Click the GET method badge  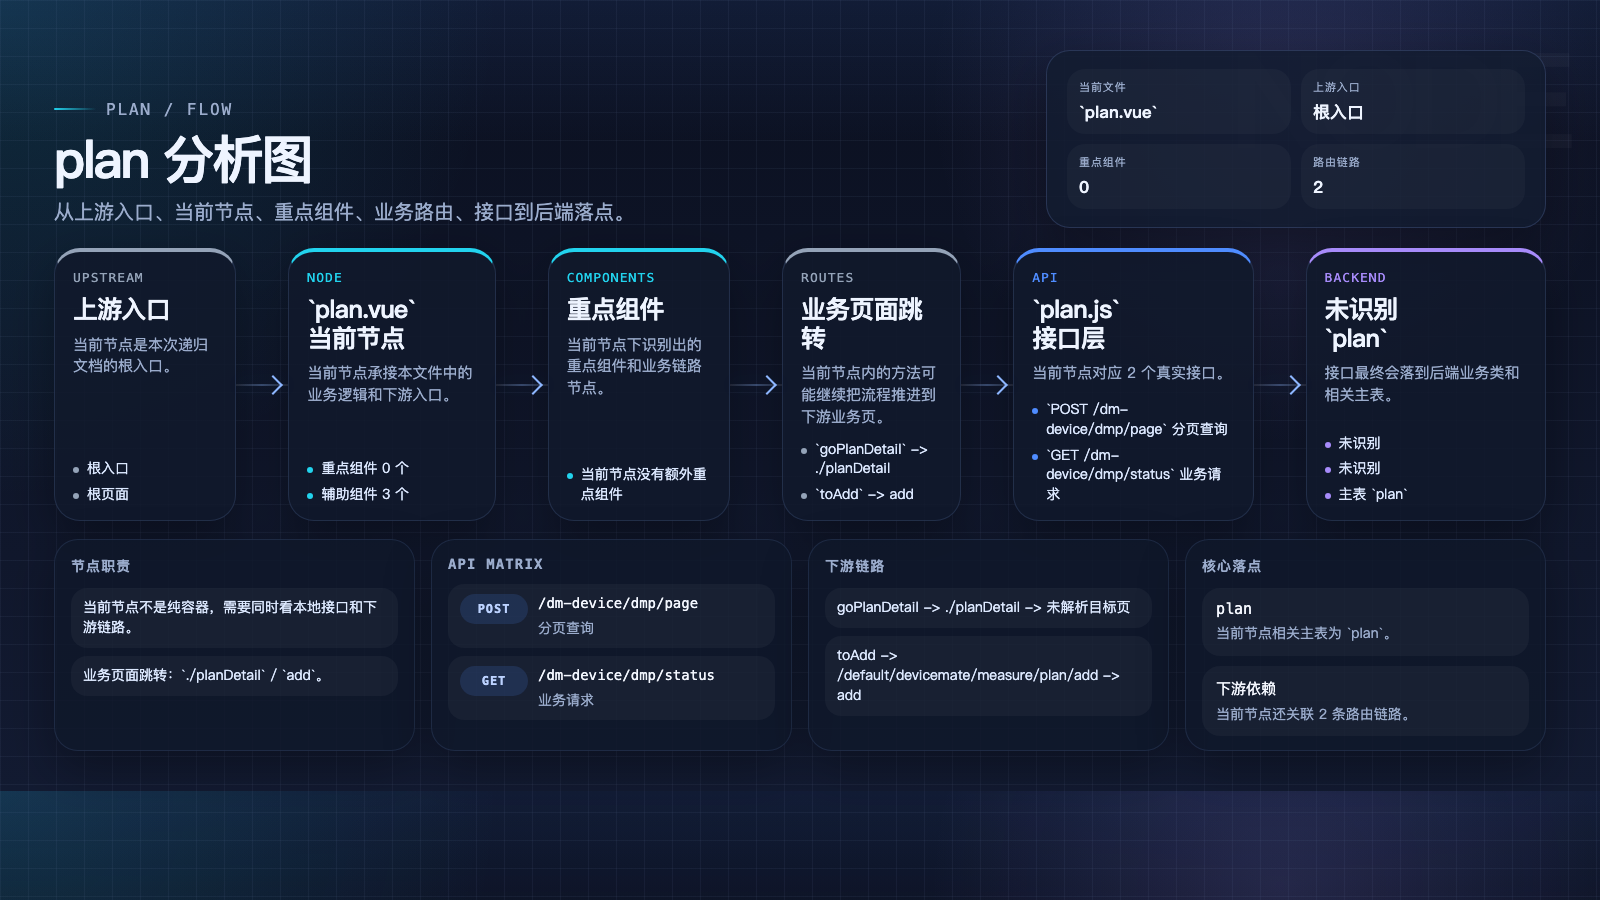click(494, 680)
